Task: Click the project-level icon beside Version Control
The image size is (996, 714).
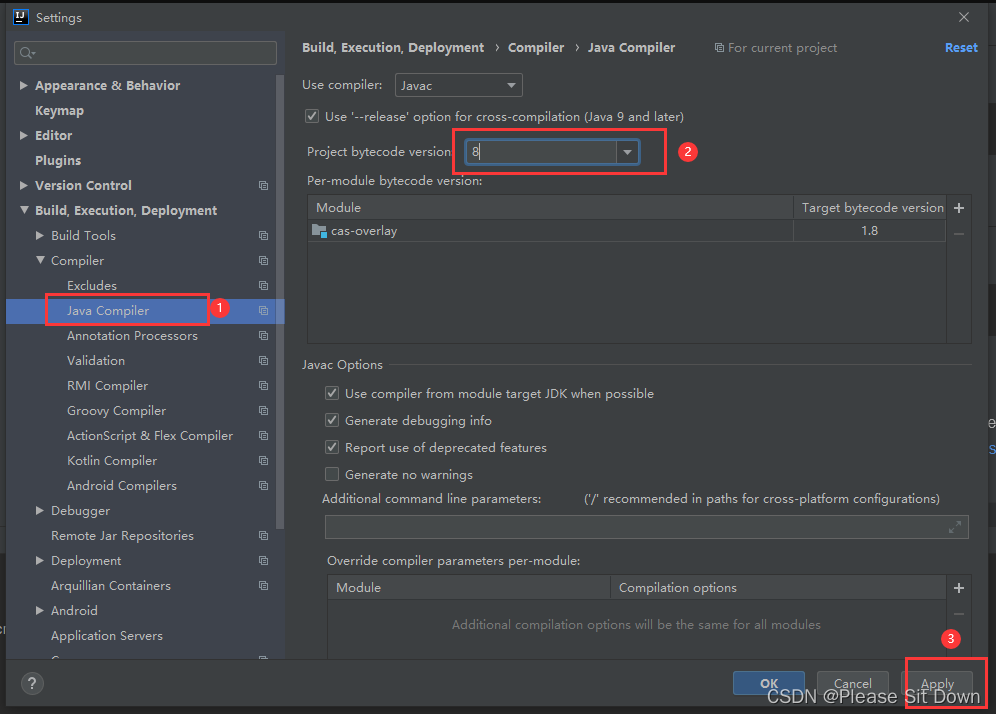Action: pos(264,185)
